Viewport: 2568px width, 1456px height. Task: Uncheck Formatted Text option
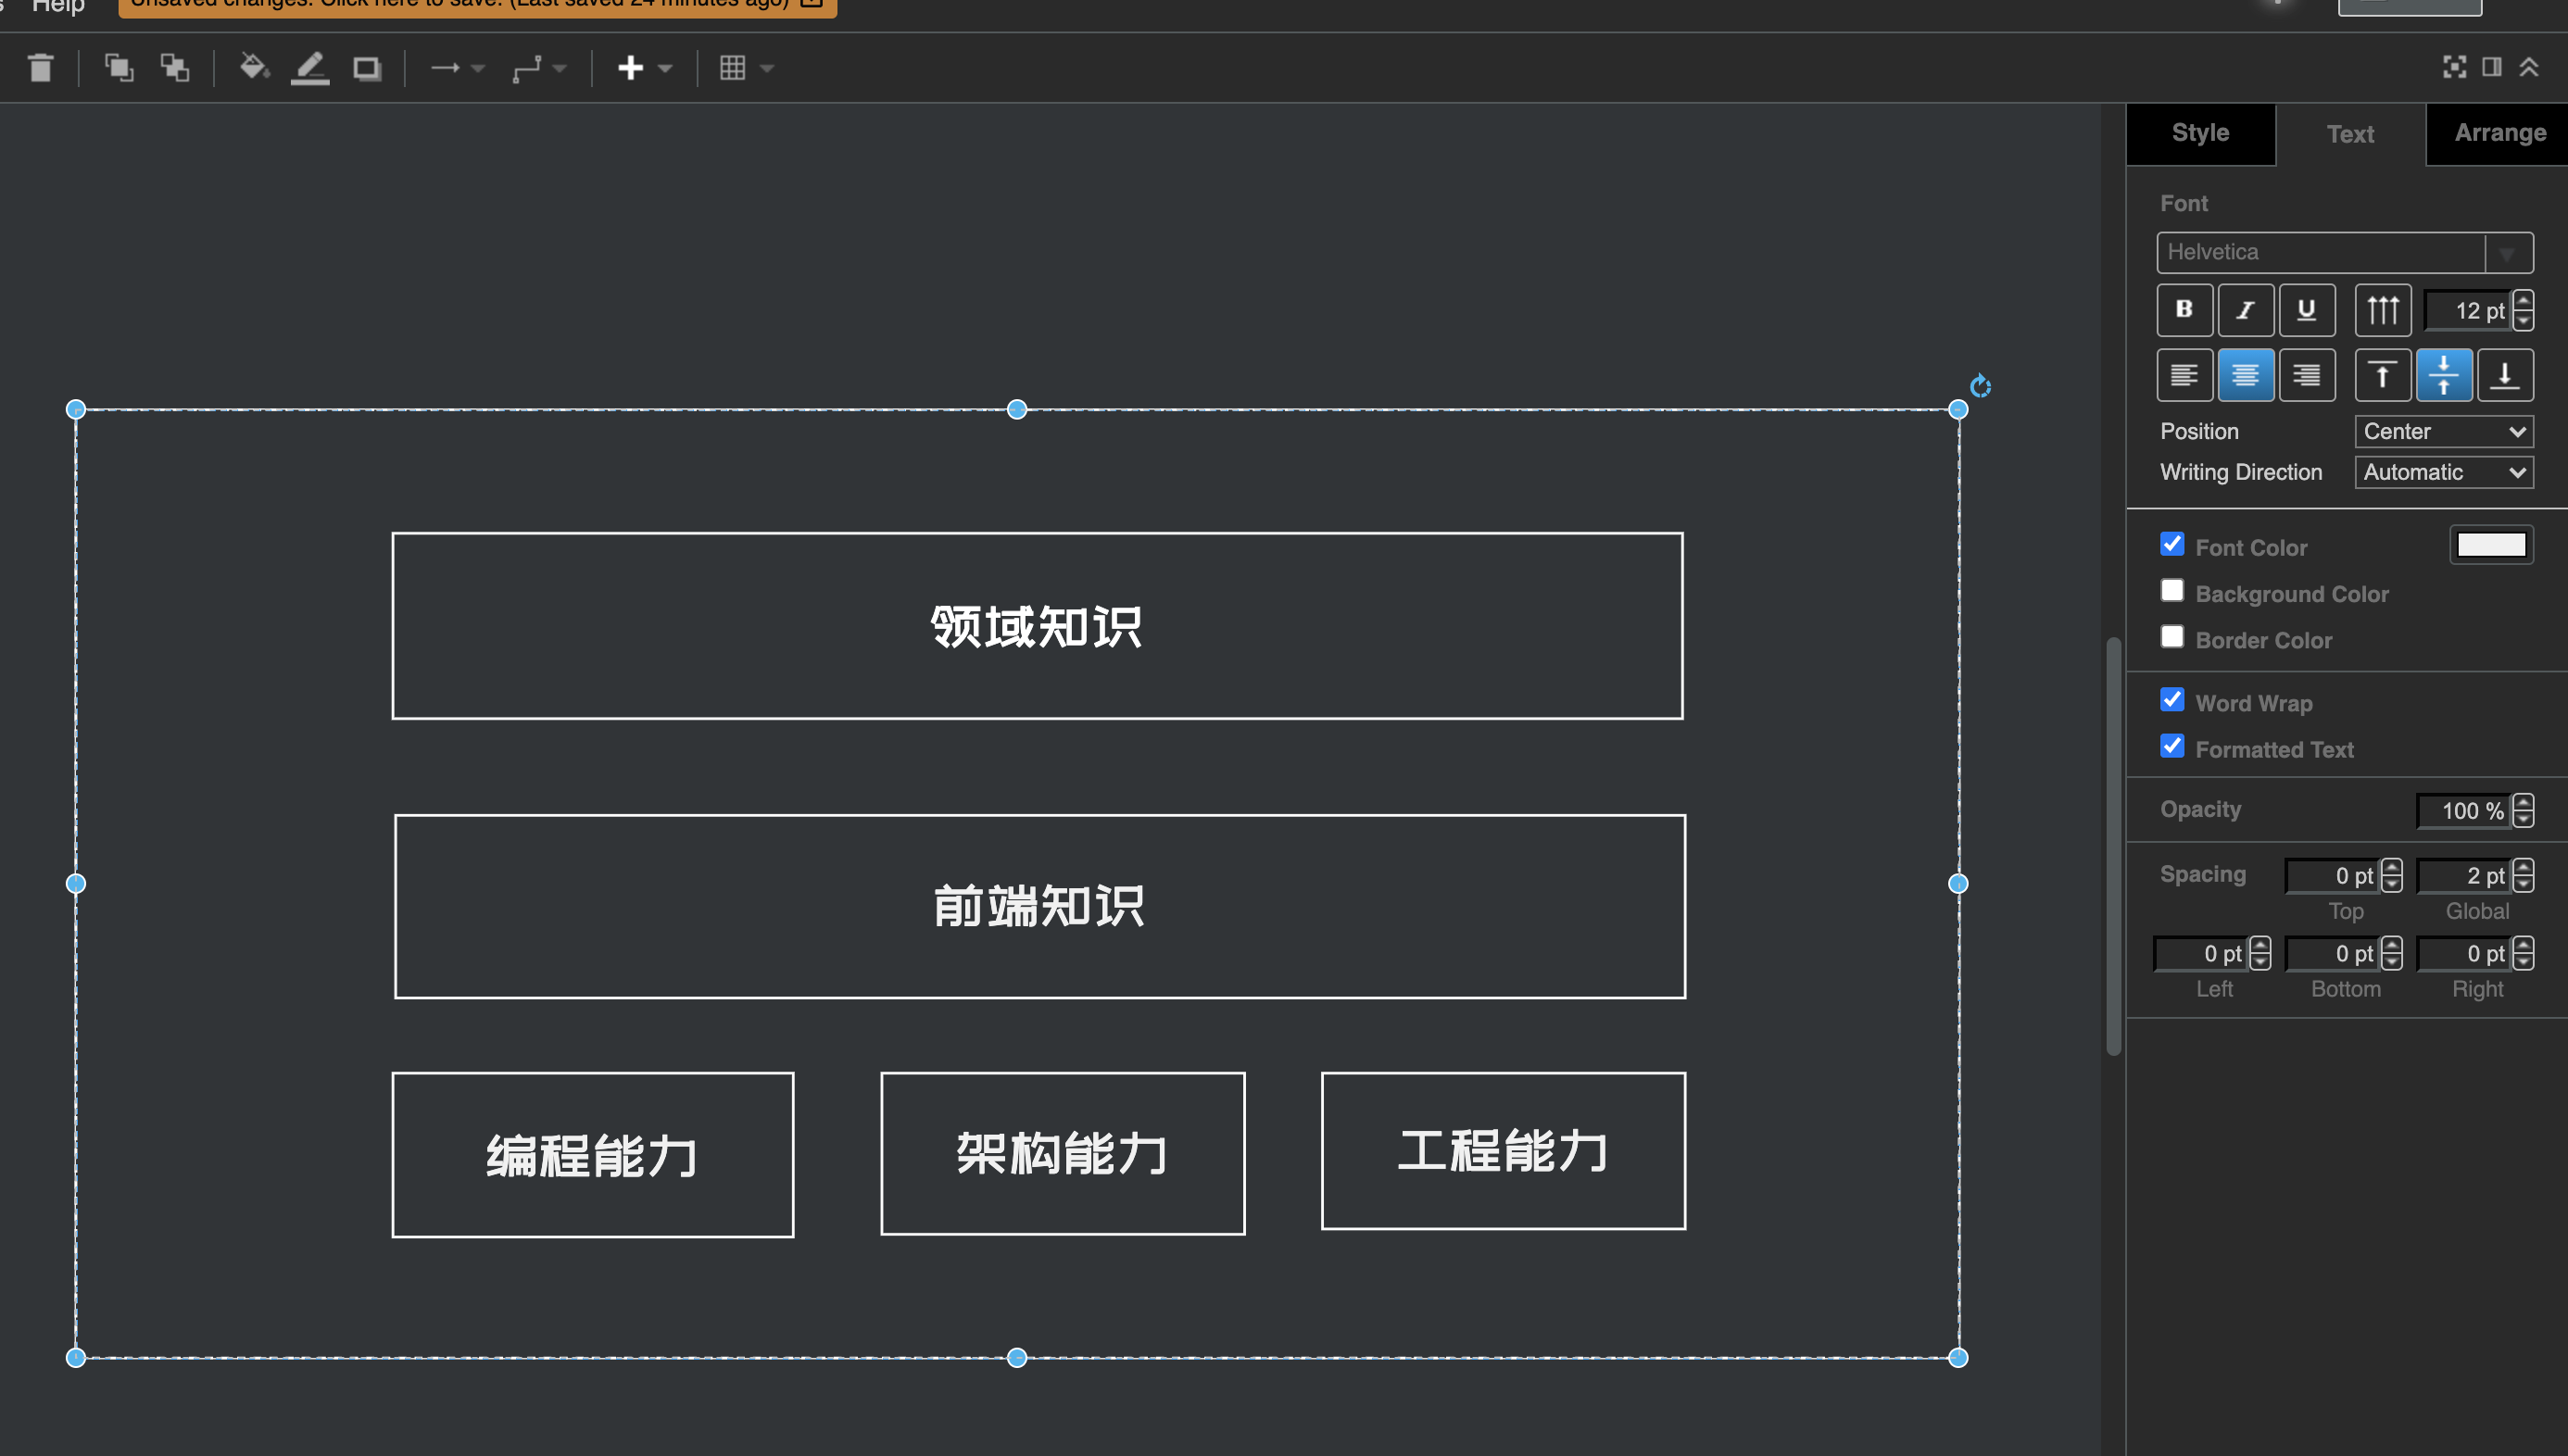pos(2171,746)
